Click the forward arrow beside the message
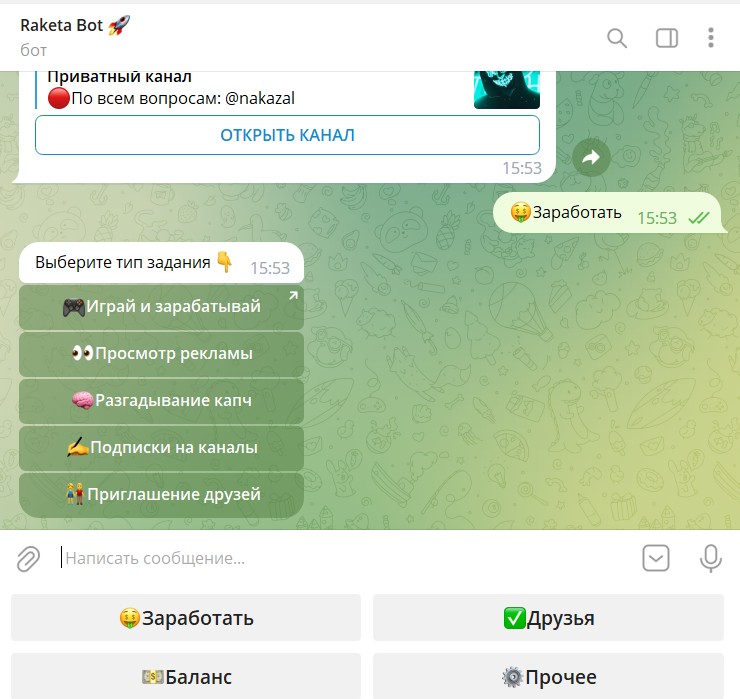Screen dimensions: 740x699 591,158
